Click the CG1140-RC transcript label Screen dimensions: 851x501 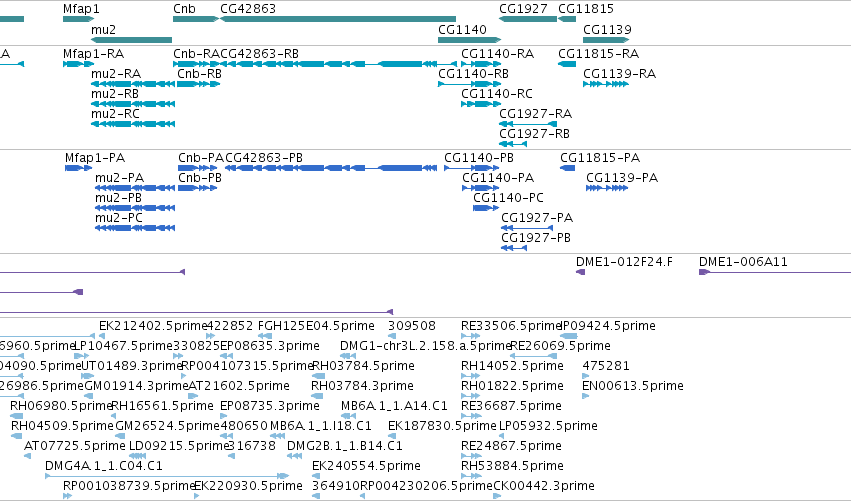[x=497, y=94]
